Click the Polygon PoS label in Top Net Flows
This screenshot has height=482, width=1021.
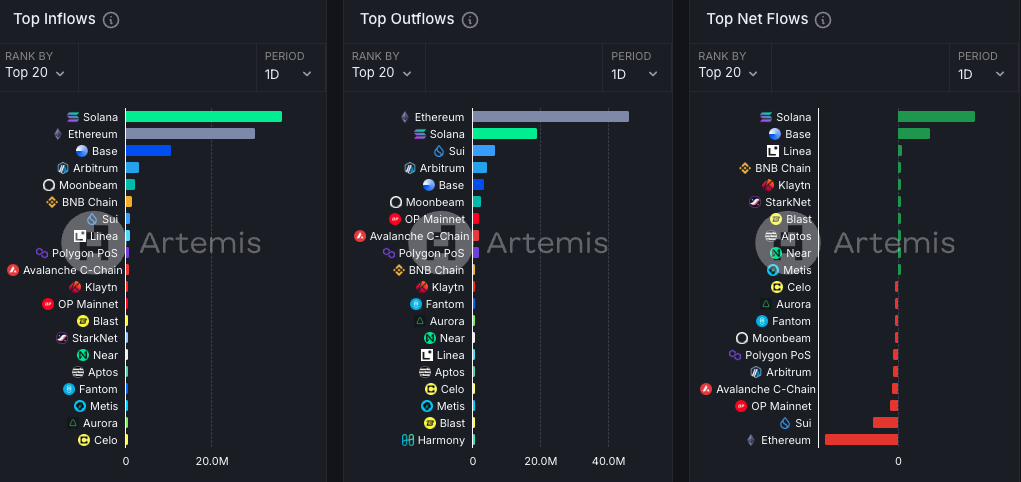coord(778,355)
